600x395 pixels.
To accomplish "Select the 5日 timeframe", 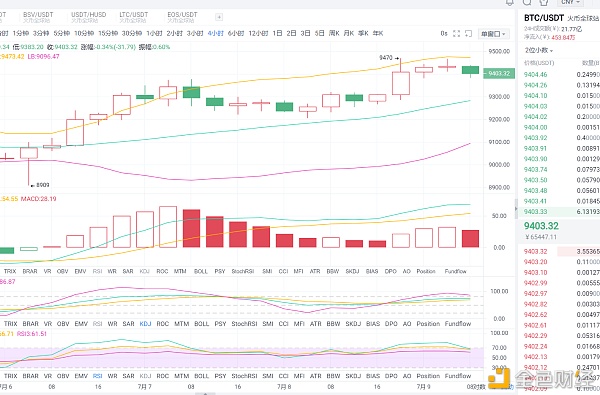I will [320, 33].
